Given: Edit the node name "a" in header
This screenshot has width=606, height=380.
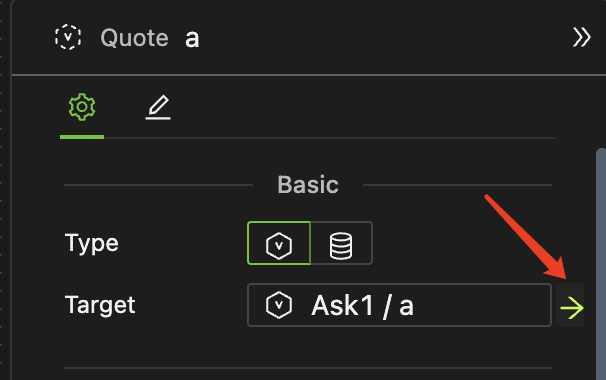Looking at the screenshot, I should pyautogui.click(x=192, y=39).
